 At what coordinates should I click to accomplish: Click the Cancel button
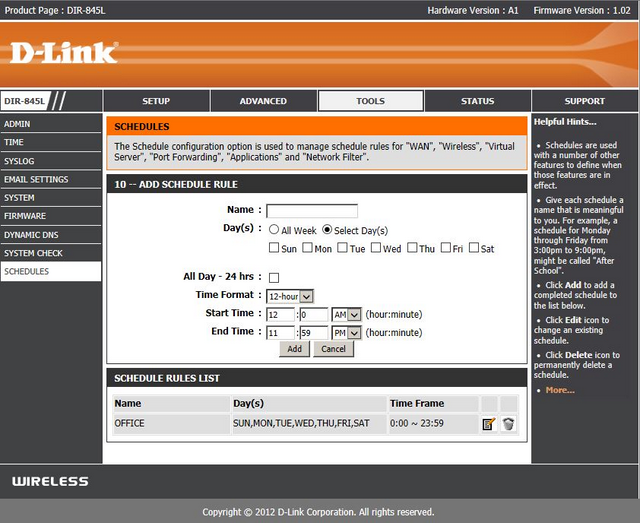tap(333, 349)
